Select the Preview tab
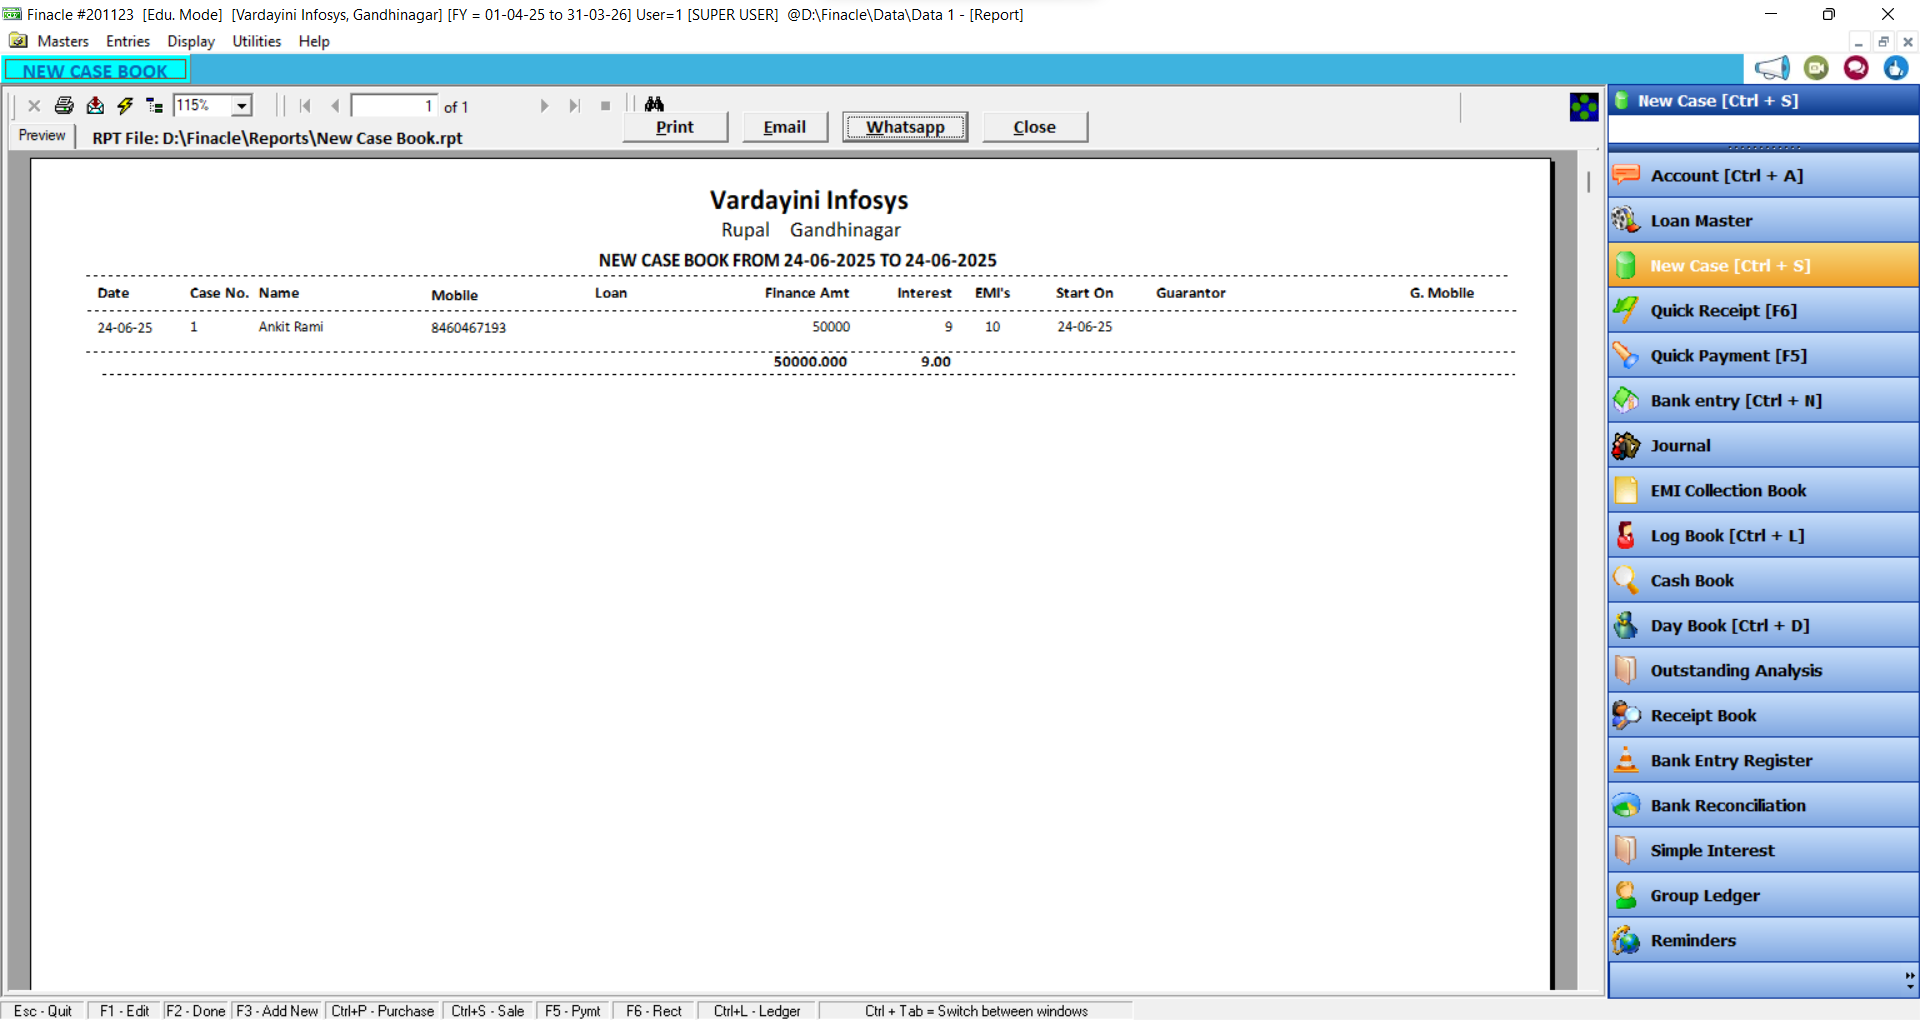The width and height of the screenshot is (1920, 1020). pos(42,135)
